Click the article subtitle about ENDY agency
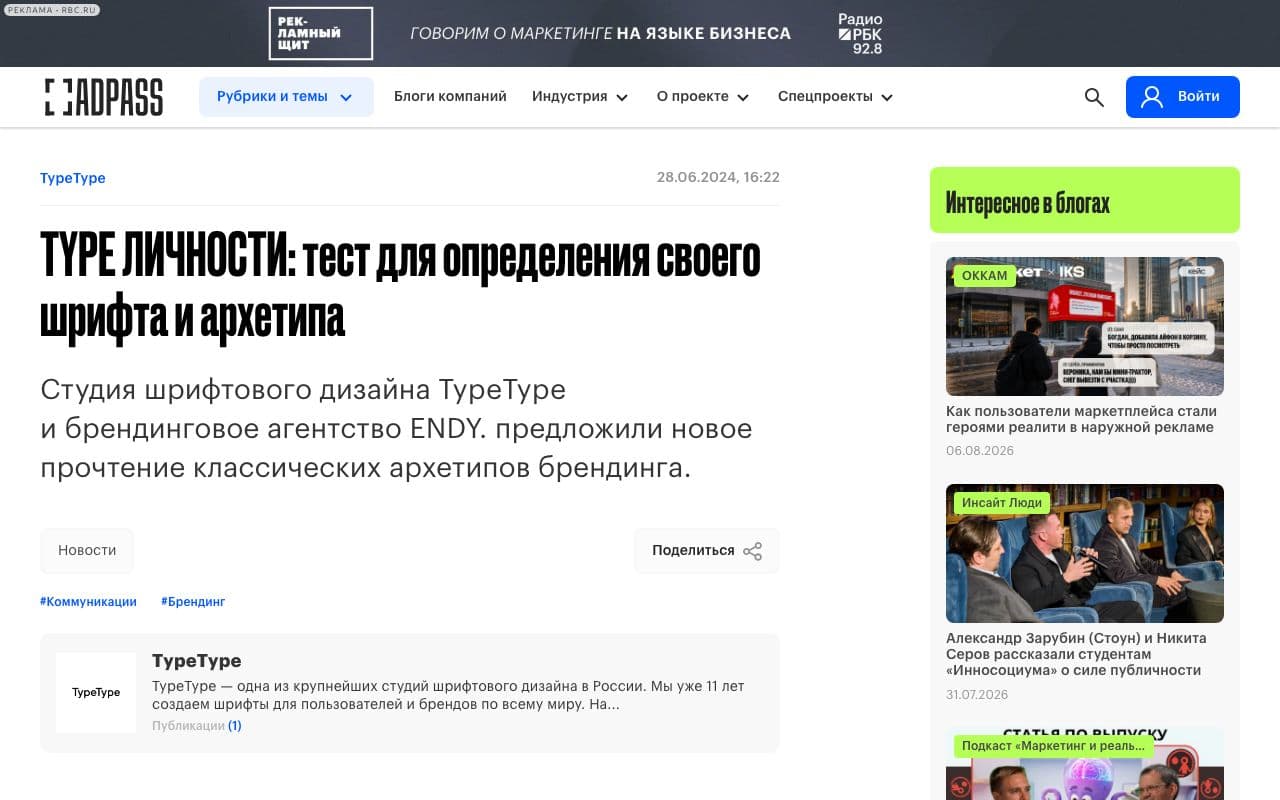Screen dimensions: 1280x800 point(396,428)
